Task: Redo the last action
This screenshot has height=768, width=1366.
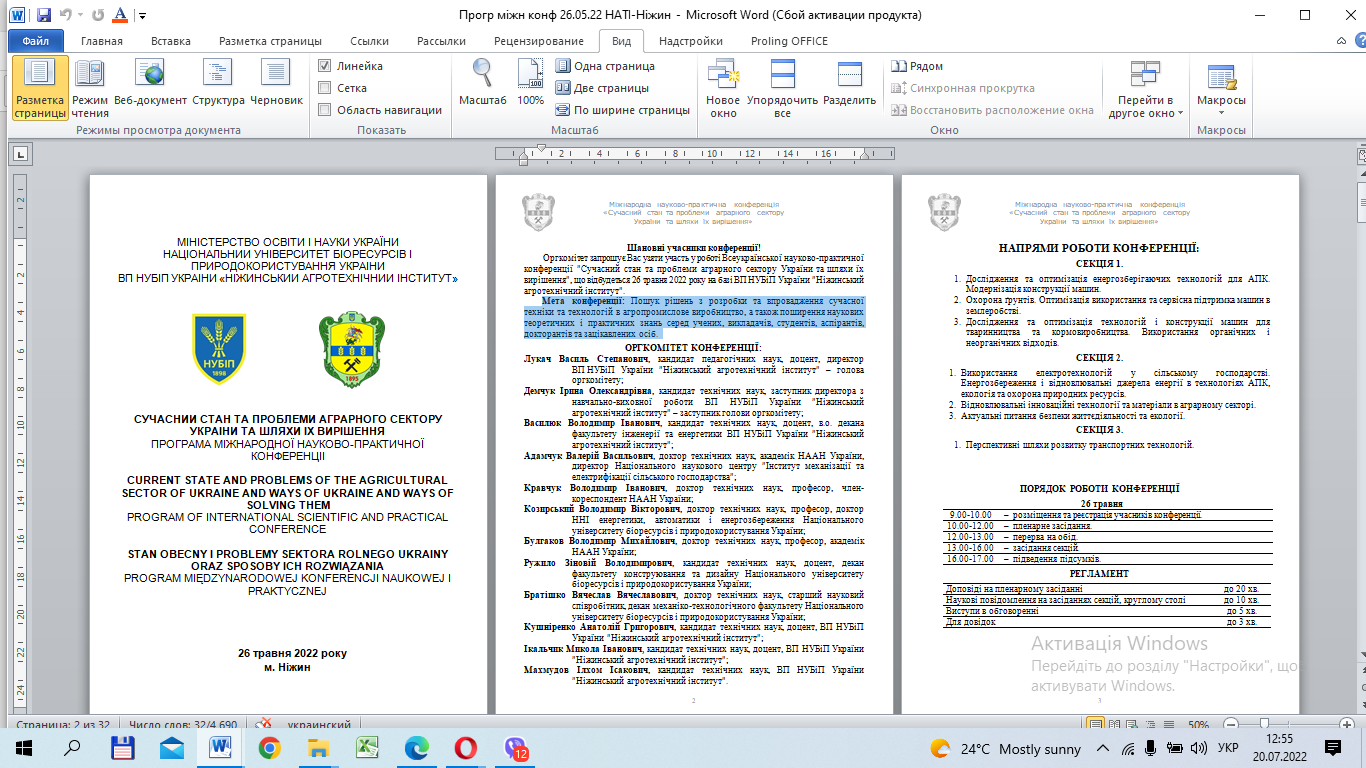Action: coord(97,16)
